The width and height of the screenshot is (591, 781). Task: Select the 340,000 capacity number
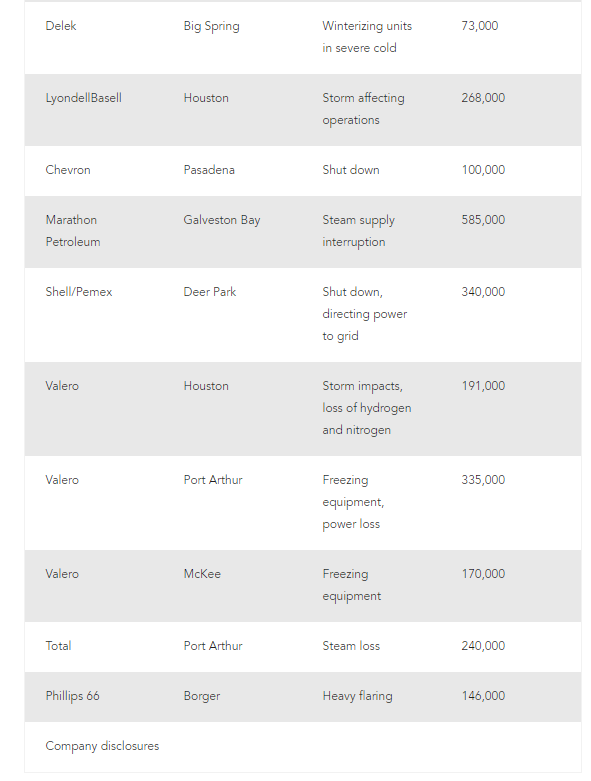click(x=482, y=292)
